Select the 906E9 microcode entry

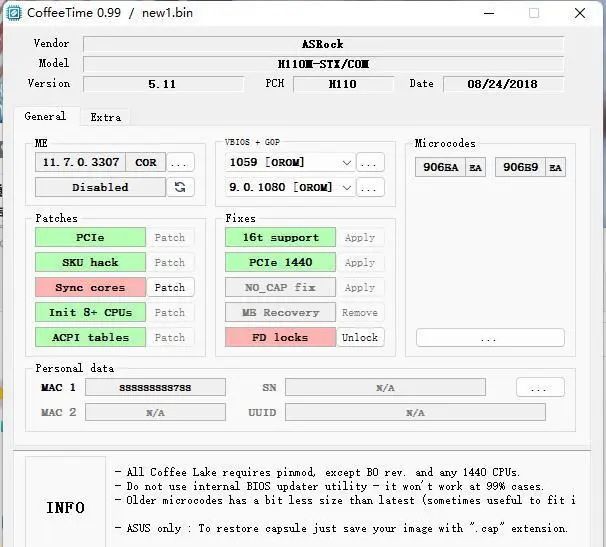tap(520, 167)
